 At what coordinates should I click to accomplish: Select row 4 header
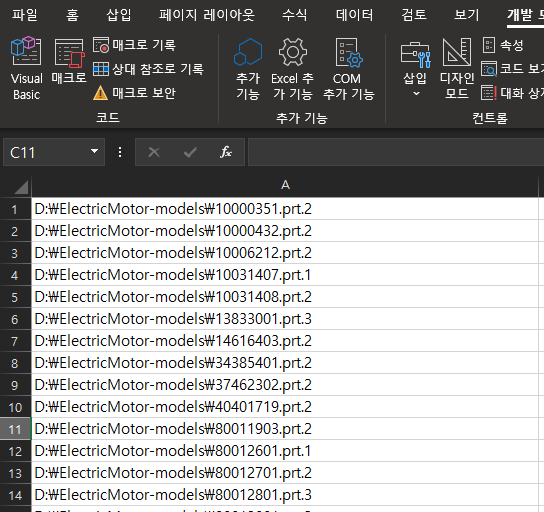[x=15, y=275]
